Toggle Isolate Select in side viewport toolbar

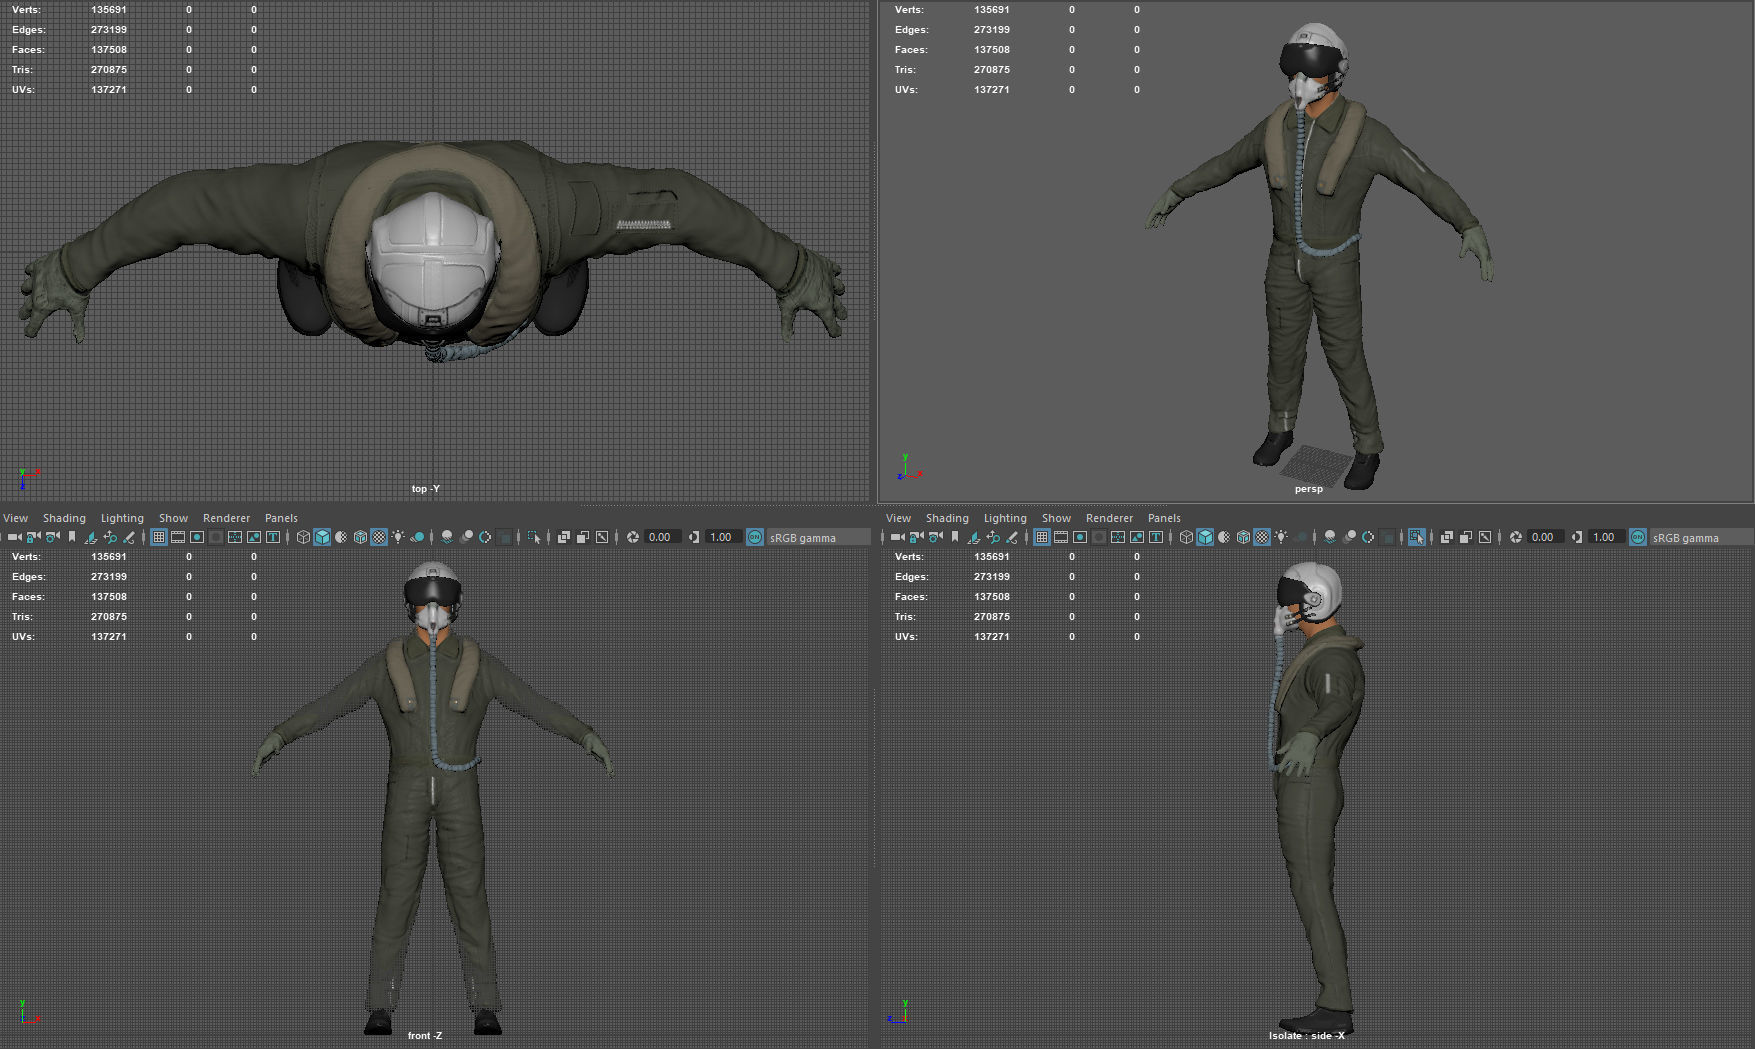click(1417, 537)
